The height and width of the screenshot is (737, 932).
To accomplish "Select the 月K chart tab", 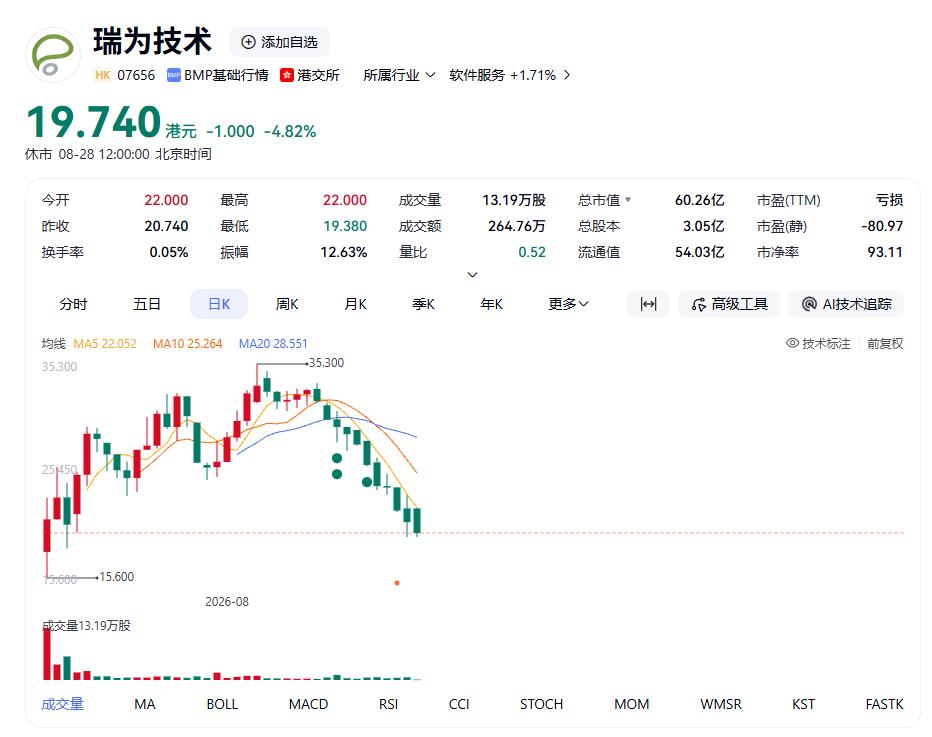I will pos(355,304).
